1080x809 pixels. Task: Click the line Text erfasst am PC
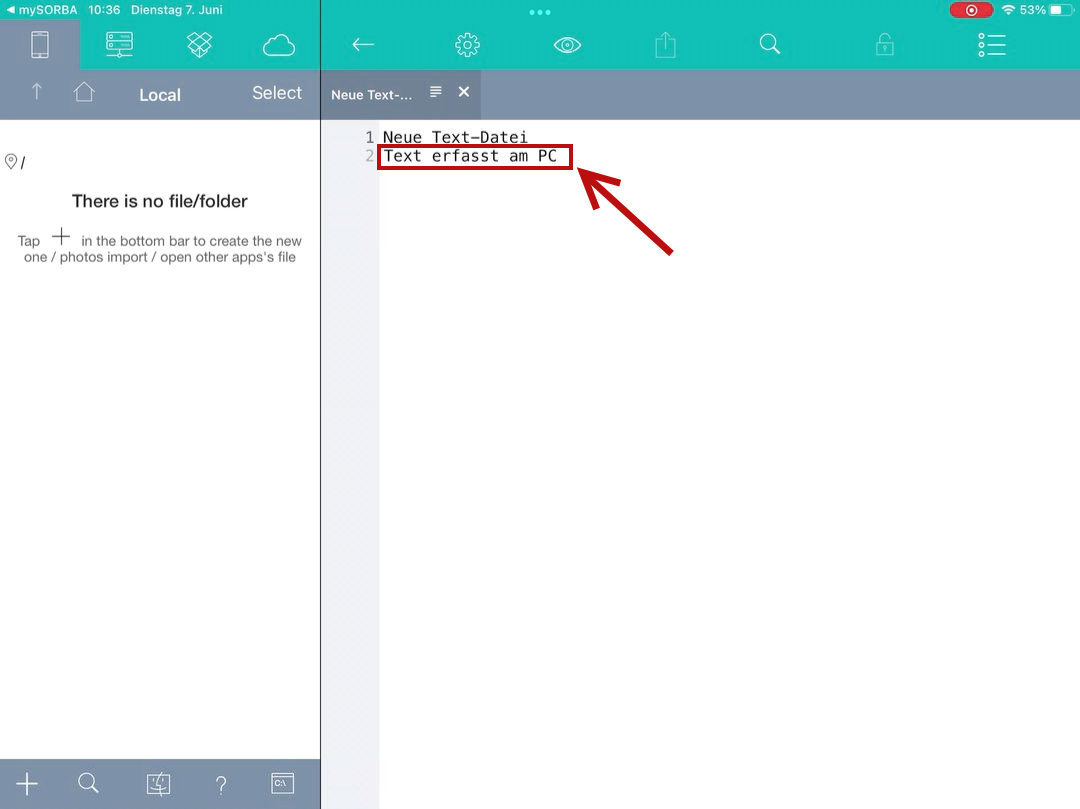click(x=470, y=157)
